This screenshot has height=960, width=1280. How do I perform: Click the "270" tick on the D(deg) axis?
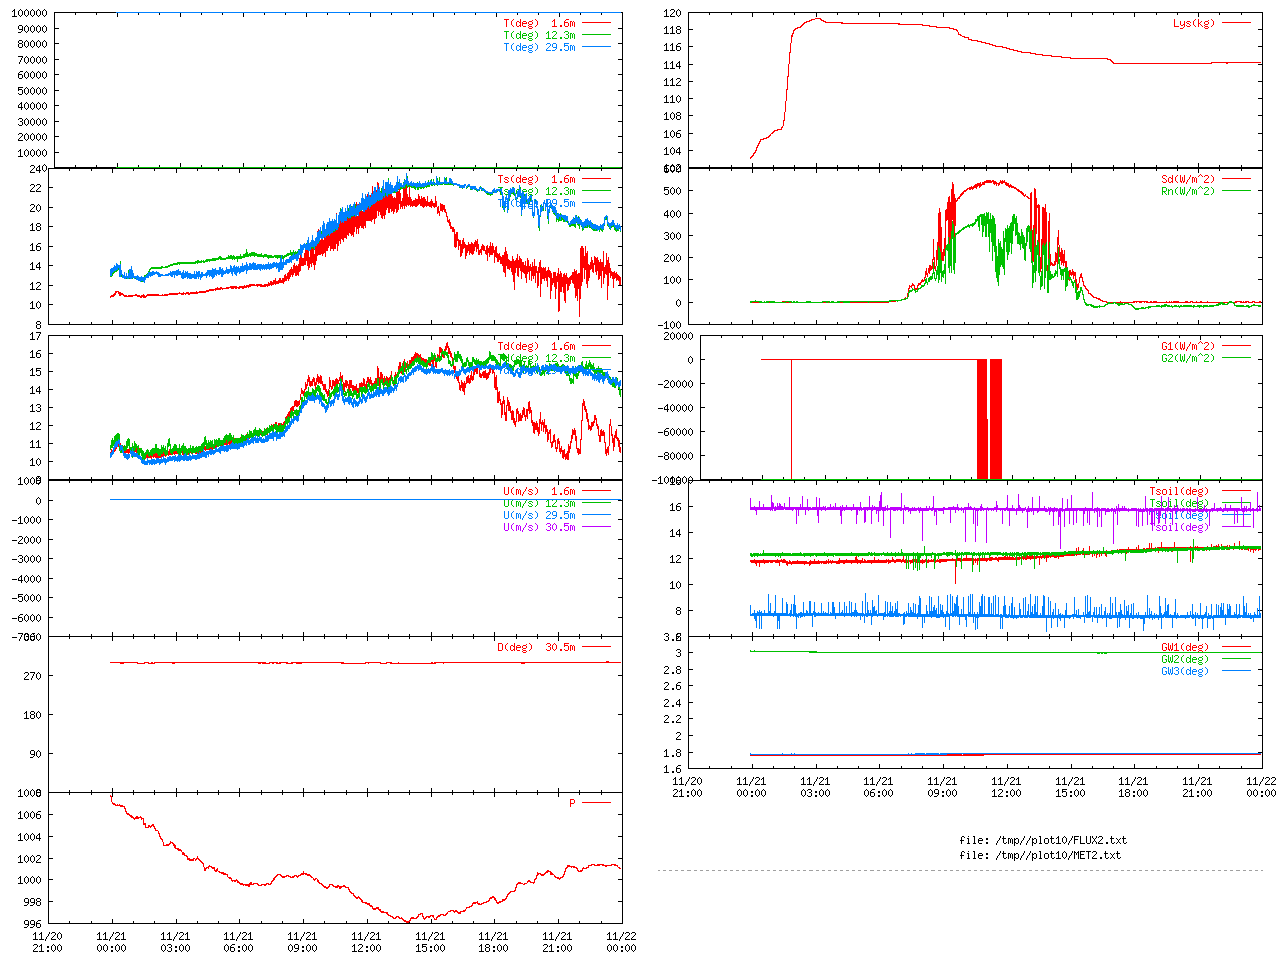33,676
